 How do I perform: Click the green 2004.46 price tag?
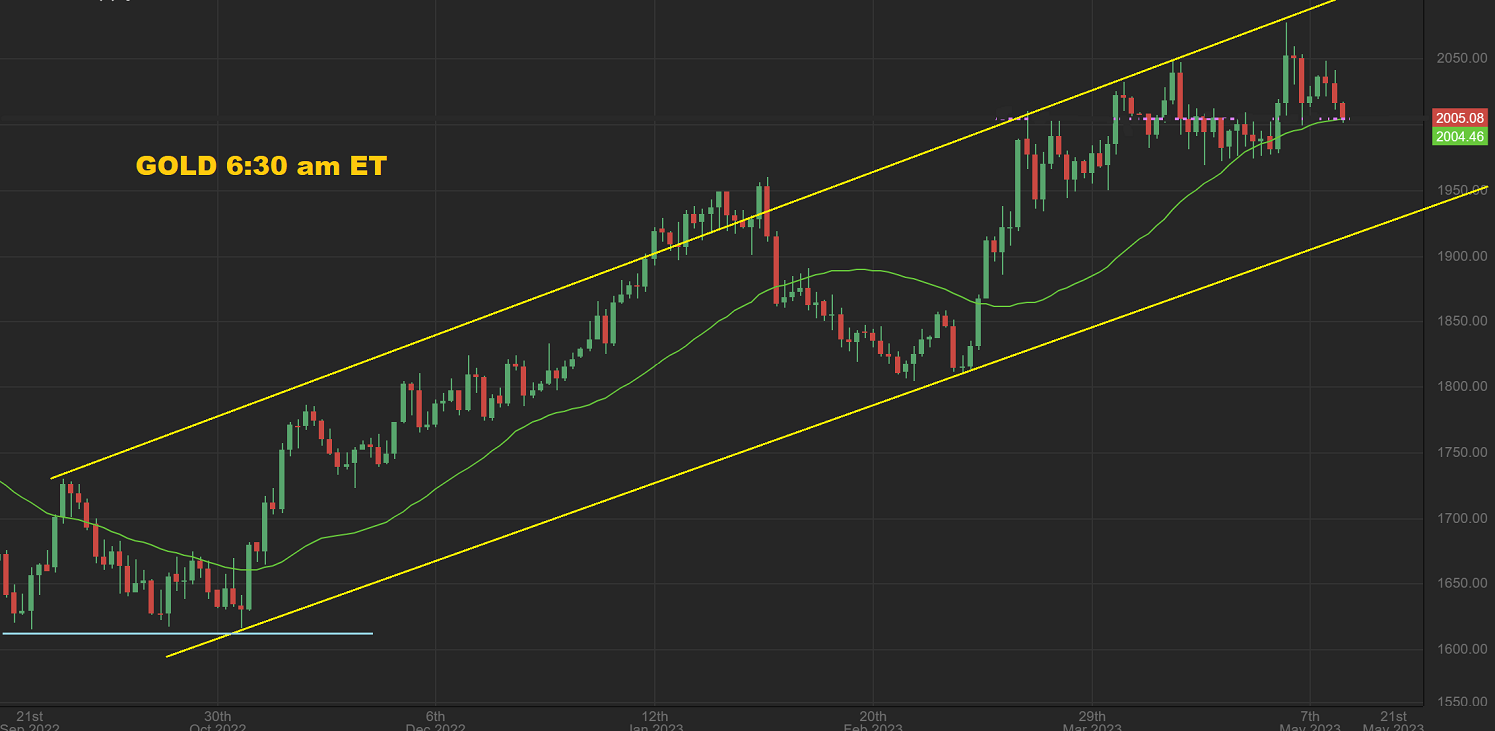[1461, 136]
